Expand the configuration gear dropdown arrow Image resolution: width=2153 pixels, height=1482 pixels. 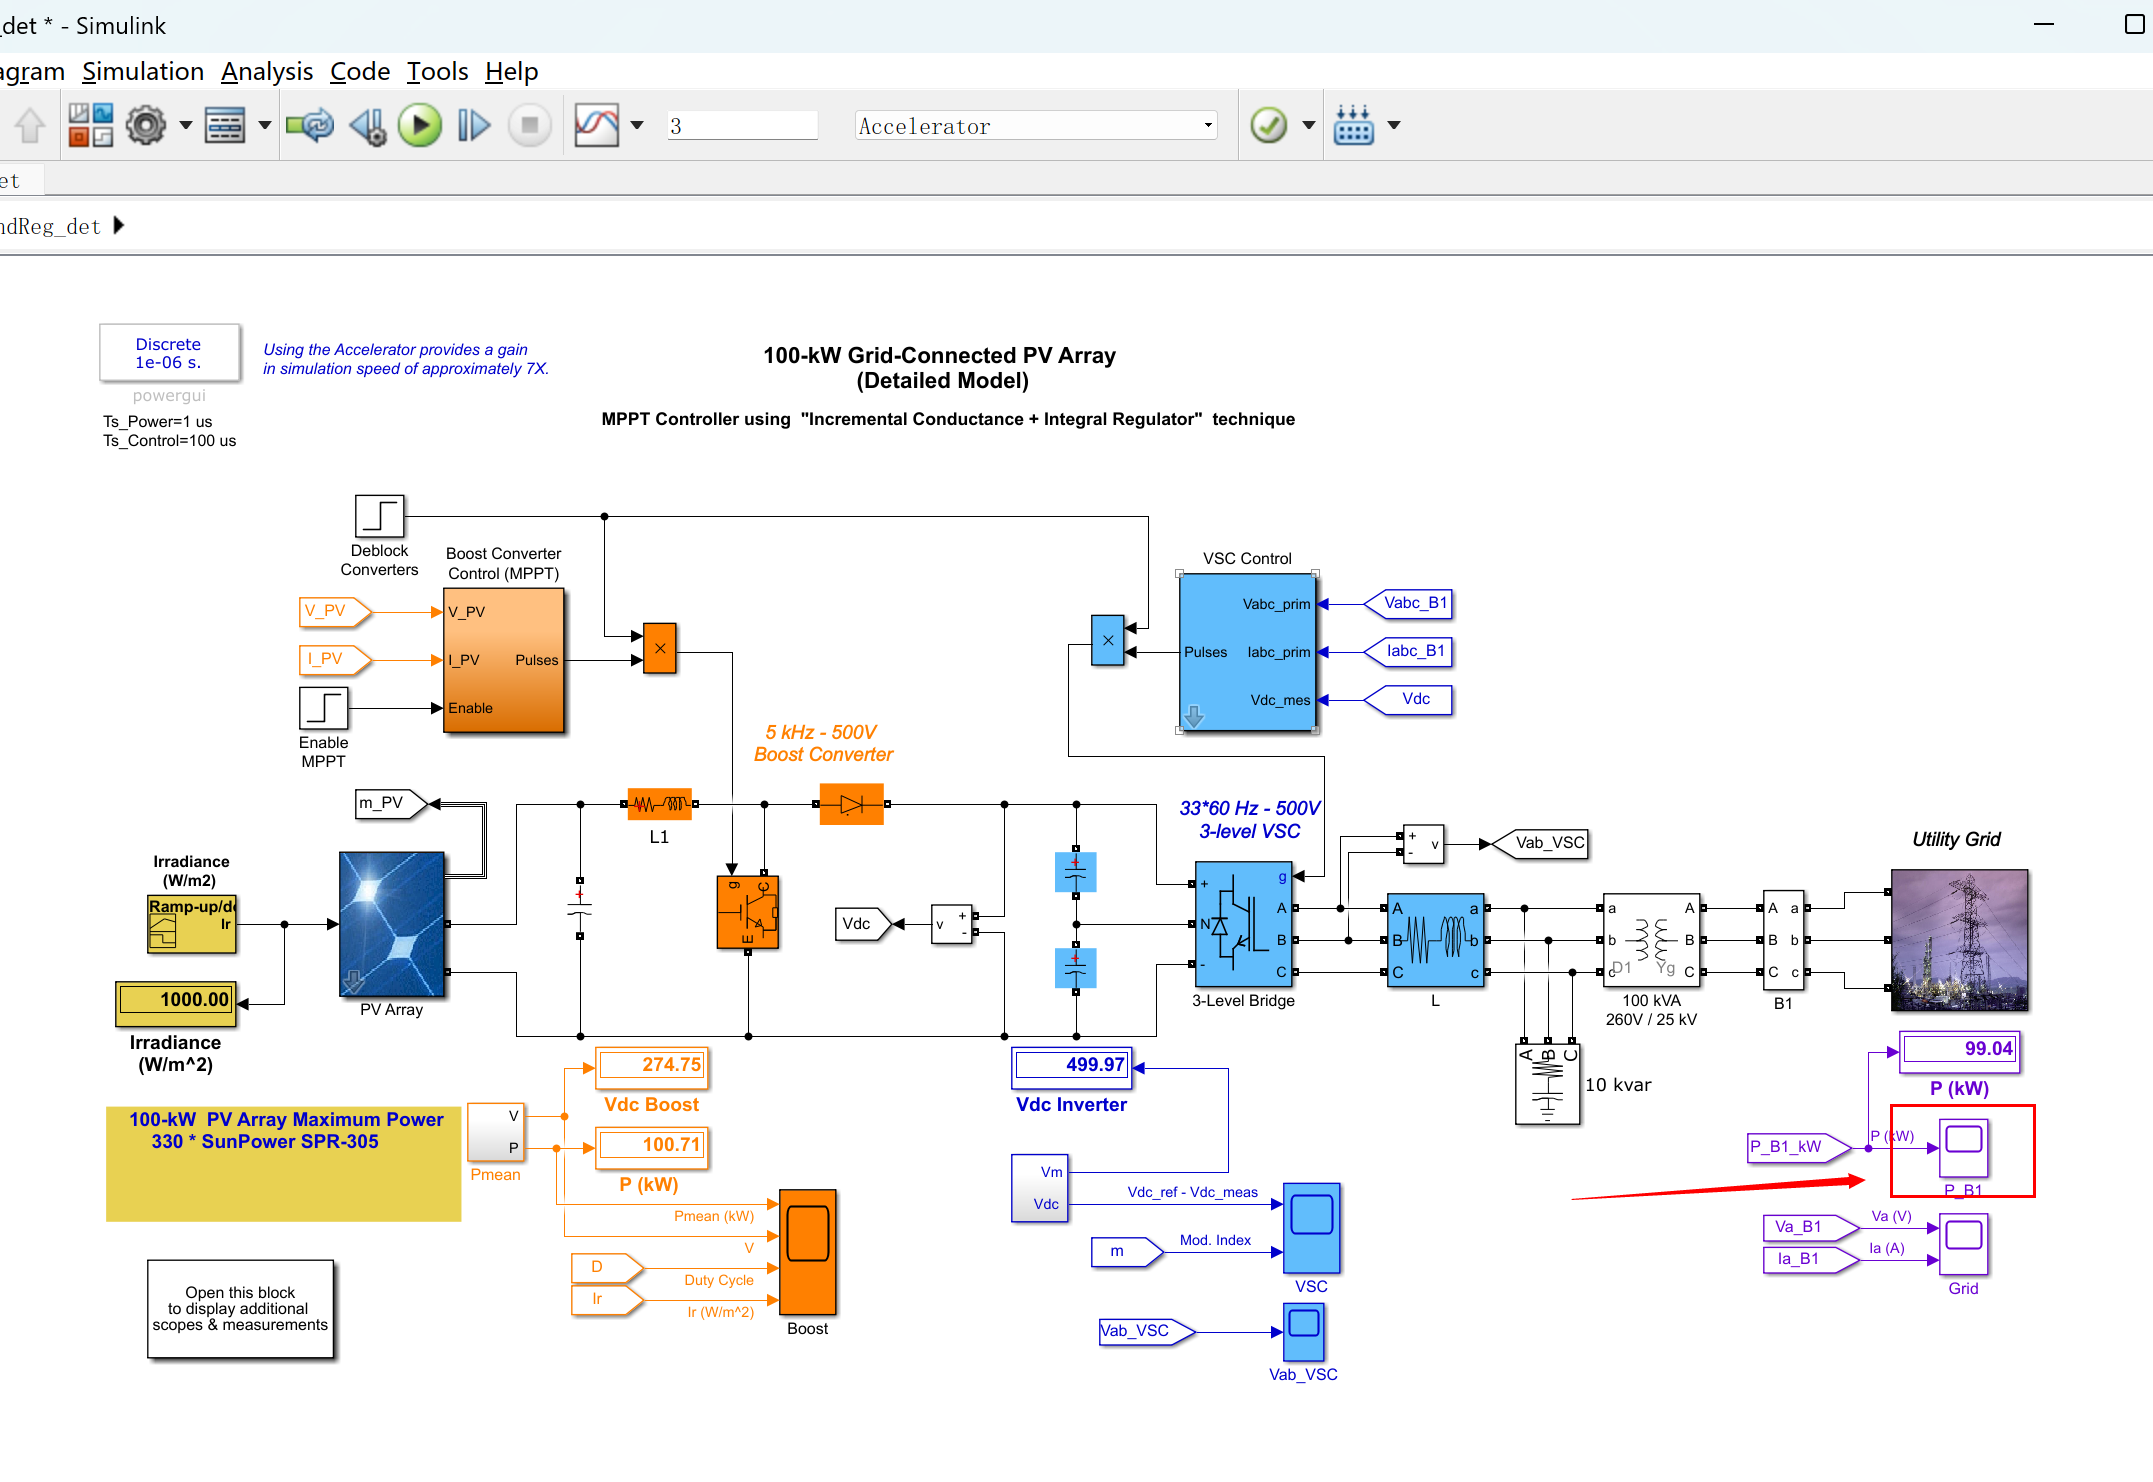coord(185,126)
